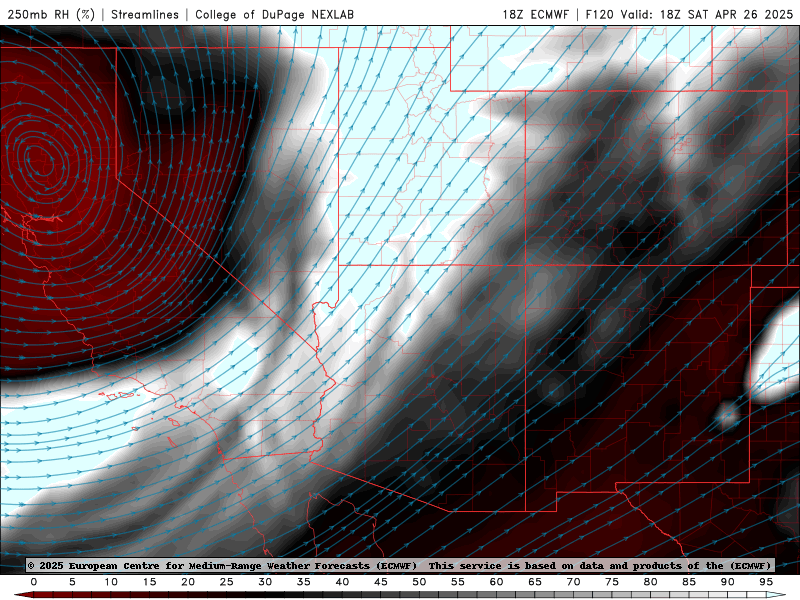Click the colorbar label "30"
The height and width of the screenshot is (600, 800).
265,582
